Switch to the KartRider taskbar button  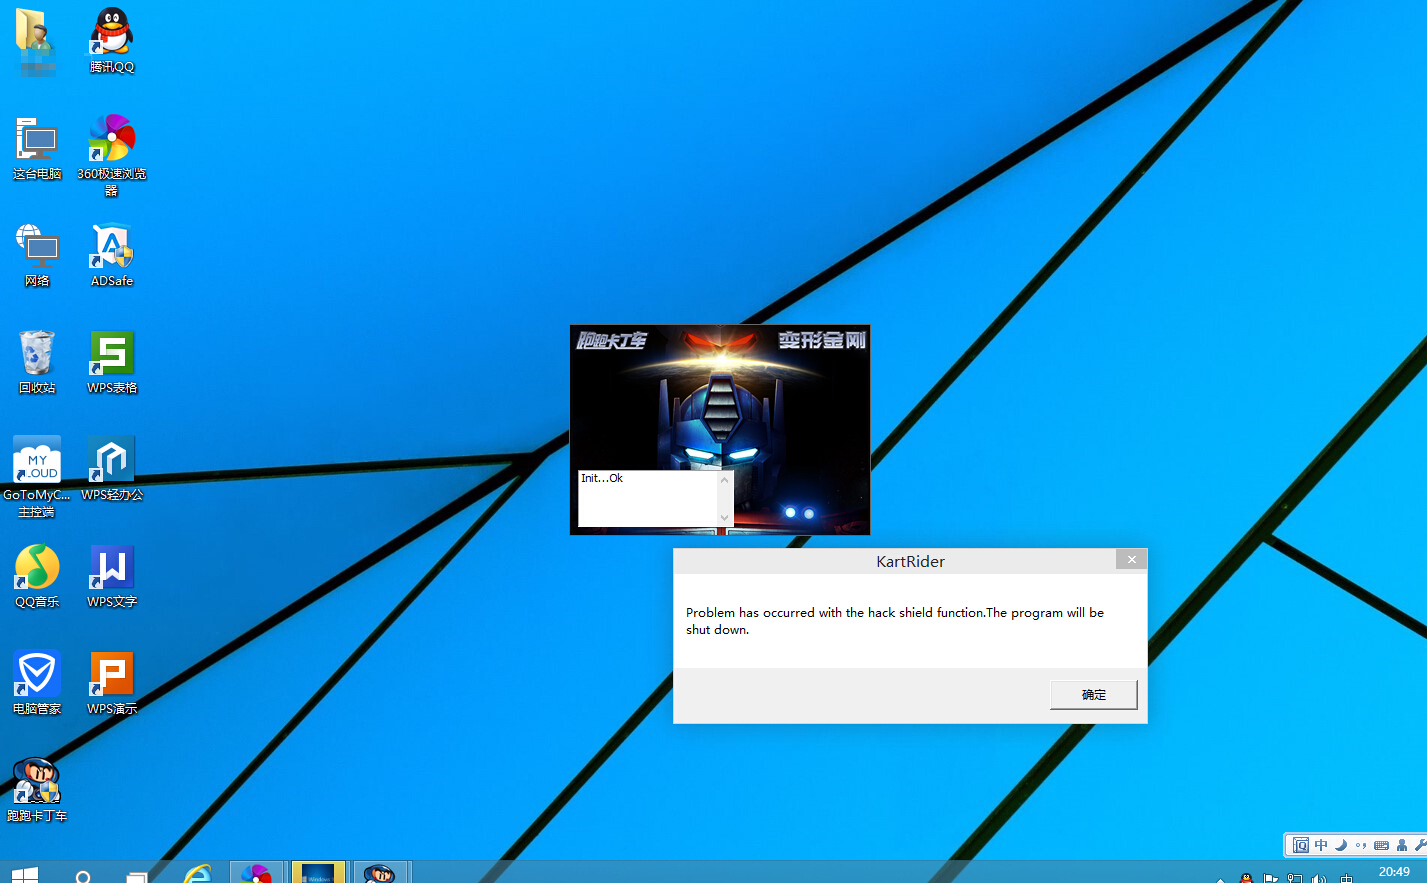(380, 872)
